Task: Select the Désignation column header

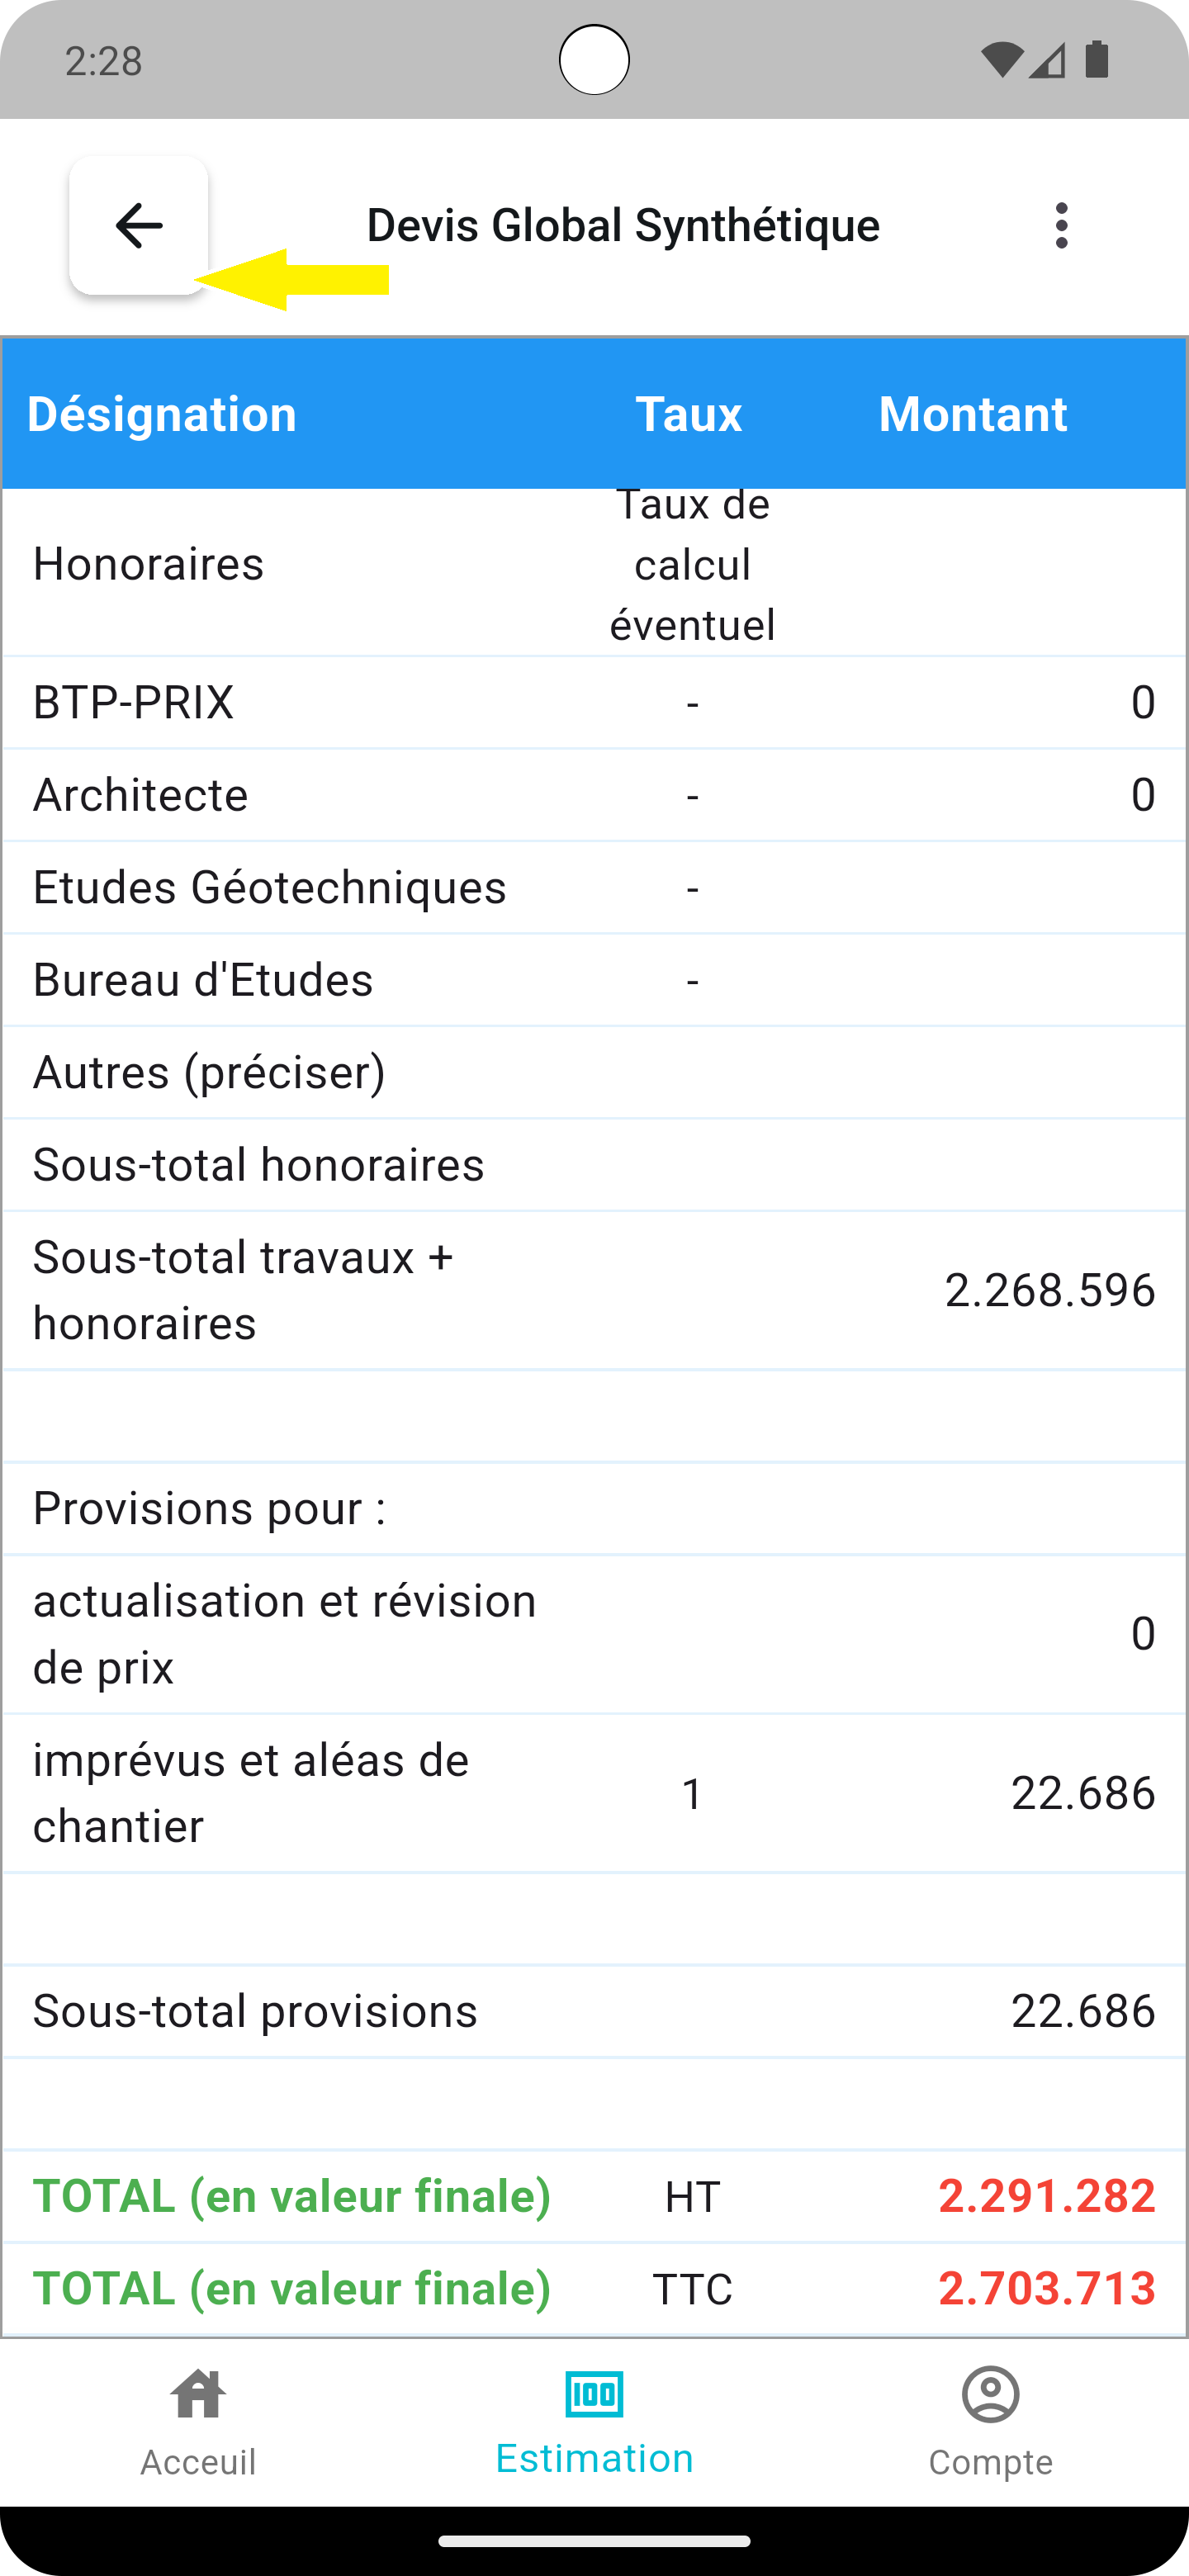Action: (162, 414)
